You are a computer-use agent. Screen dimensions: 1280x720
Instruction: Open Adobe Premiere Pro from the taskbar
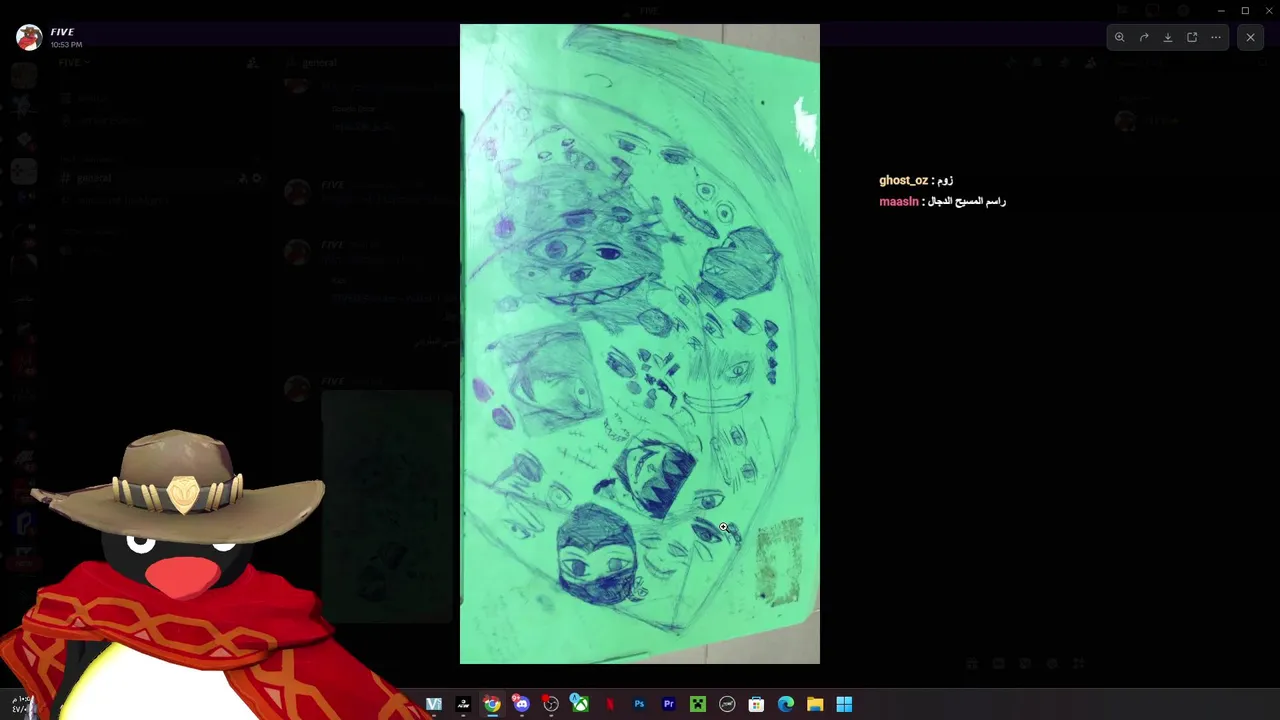tap(669, 704)
